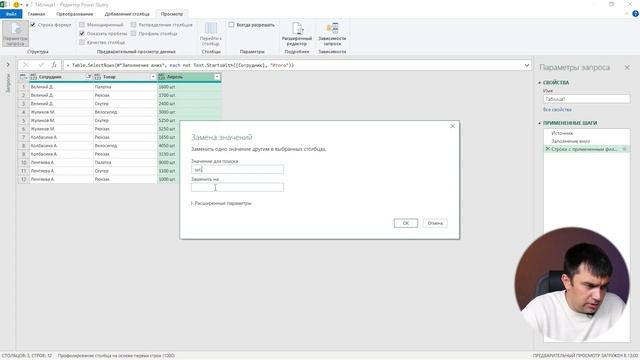Toggle the Моноширинный checkbox
The height and width of the screenshot is (360, 640).
pyautogui.click(x=82, y=25)
